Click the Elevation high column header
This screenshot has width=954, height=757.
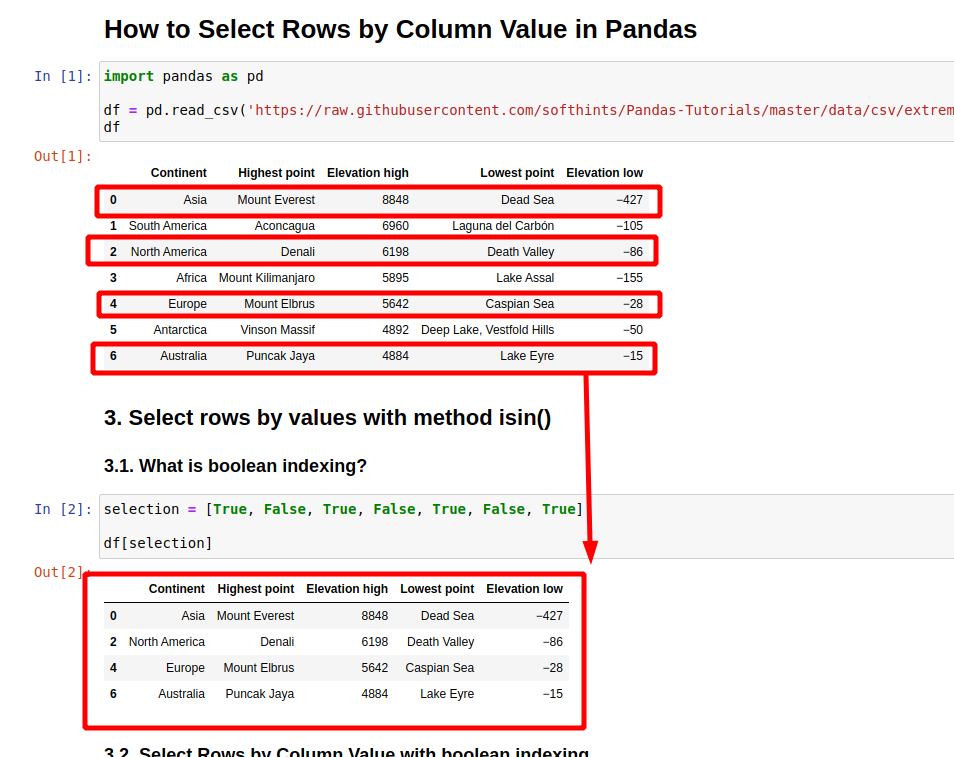tap(368, 173)
